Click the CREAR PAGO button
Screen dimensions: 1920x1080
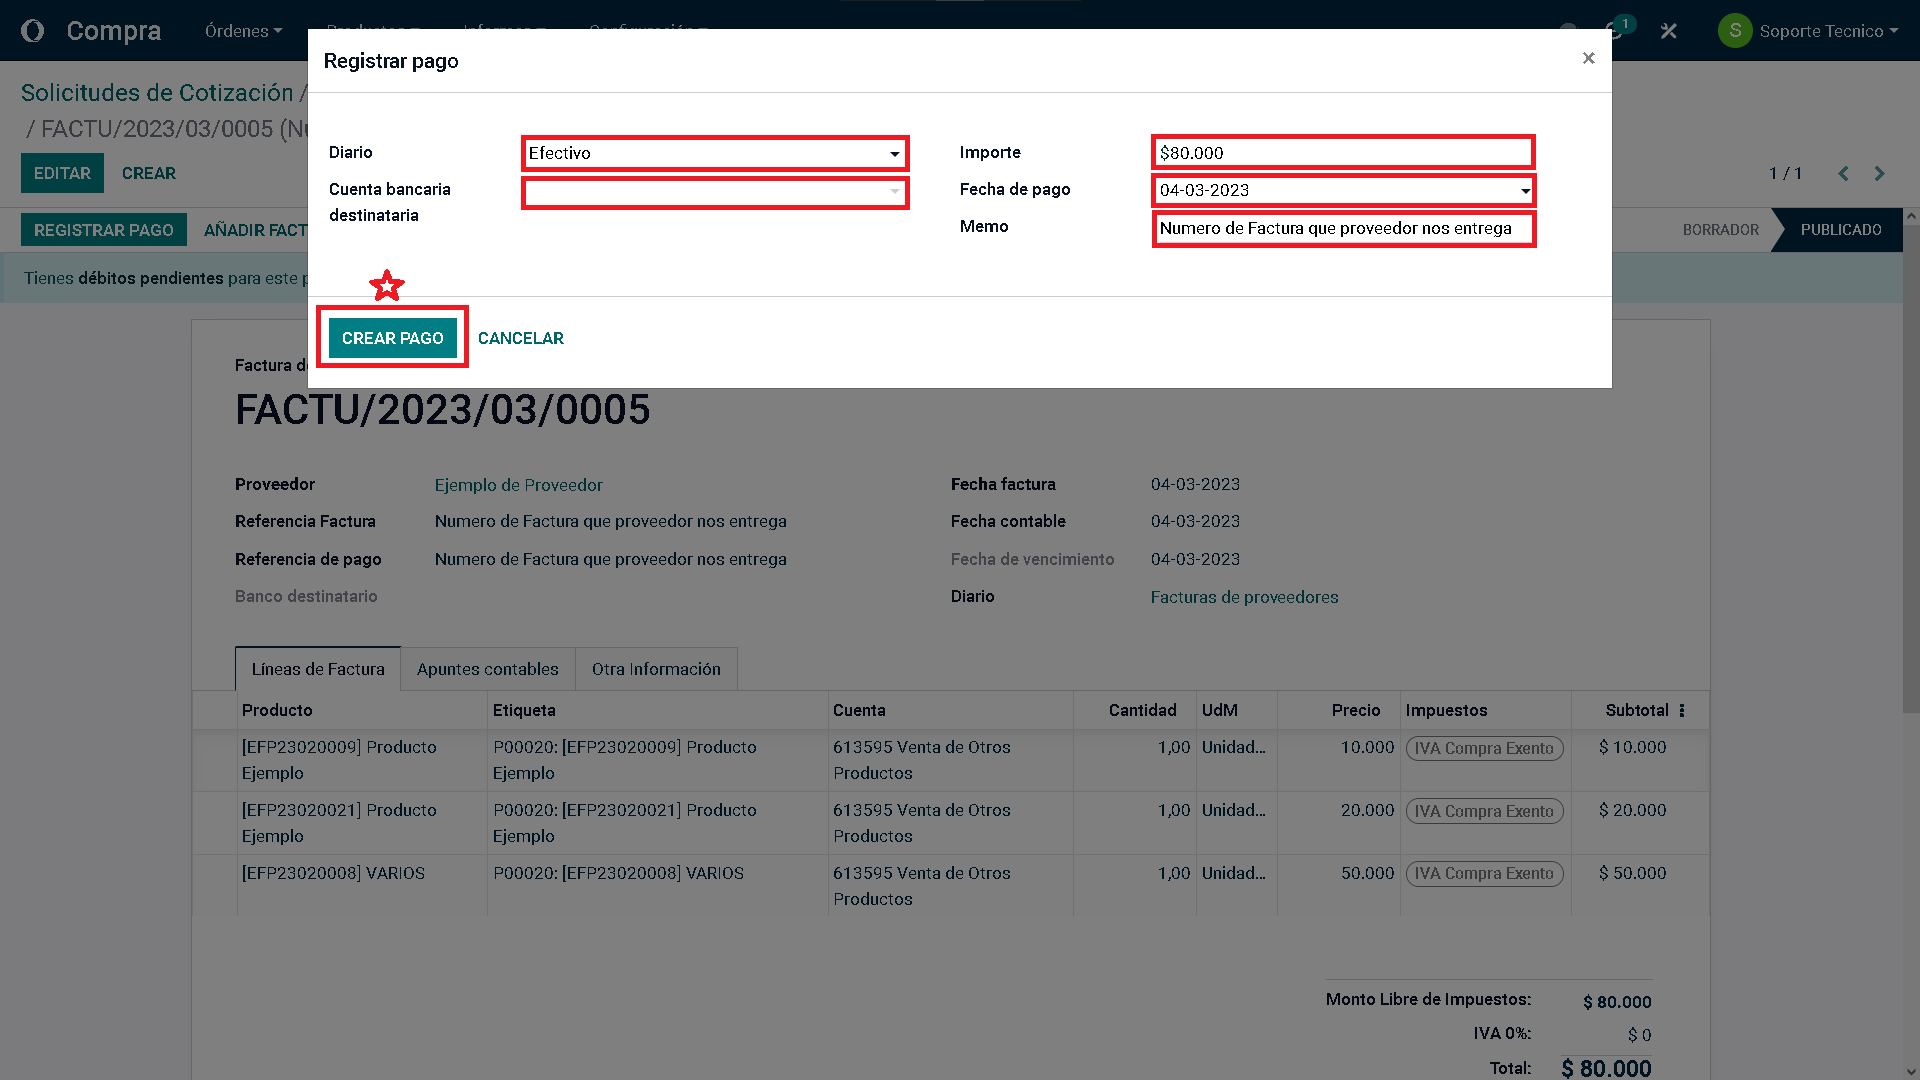pyautogui.click(x=392, y=338)
